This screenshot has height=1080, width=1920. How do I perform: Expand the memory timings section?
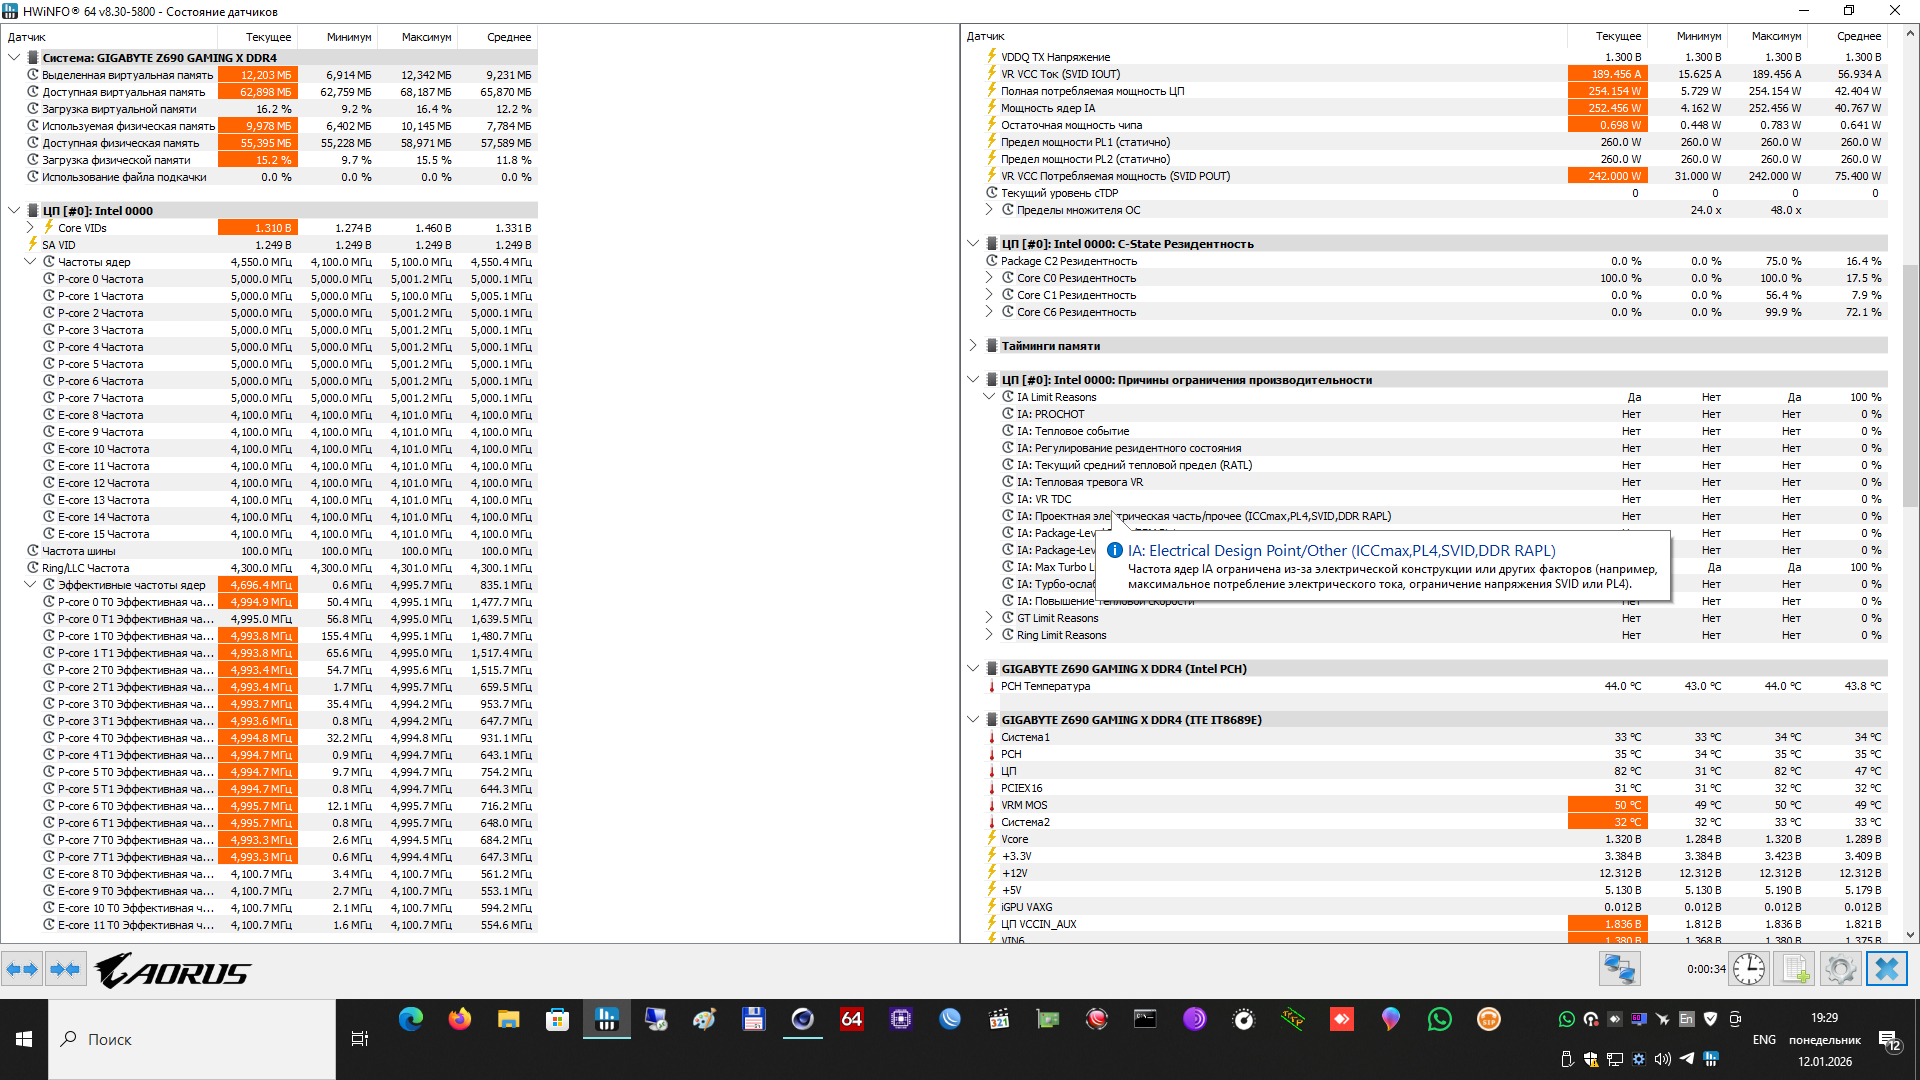(973, 346)
